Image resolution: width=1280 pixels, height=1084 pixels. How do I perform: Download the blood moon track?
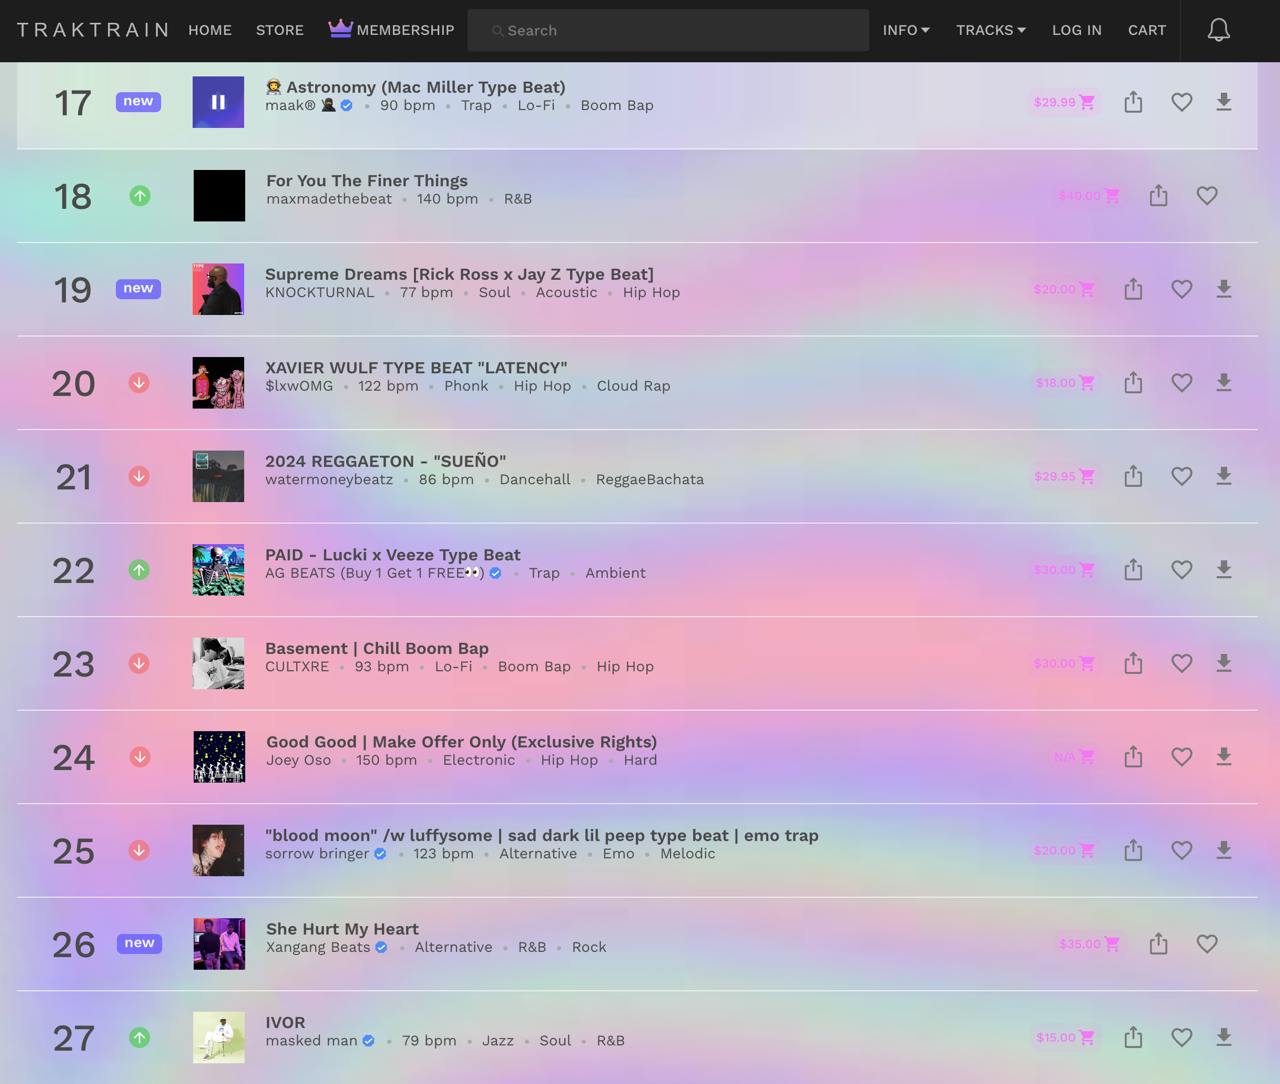[x=1223, y=850]
